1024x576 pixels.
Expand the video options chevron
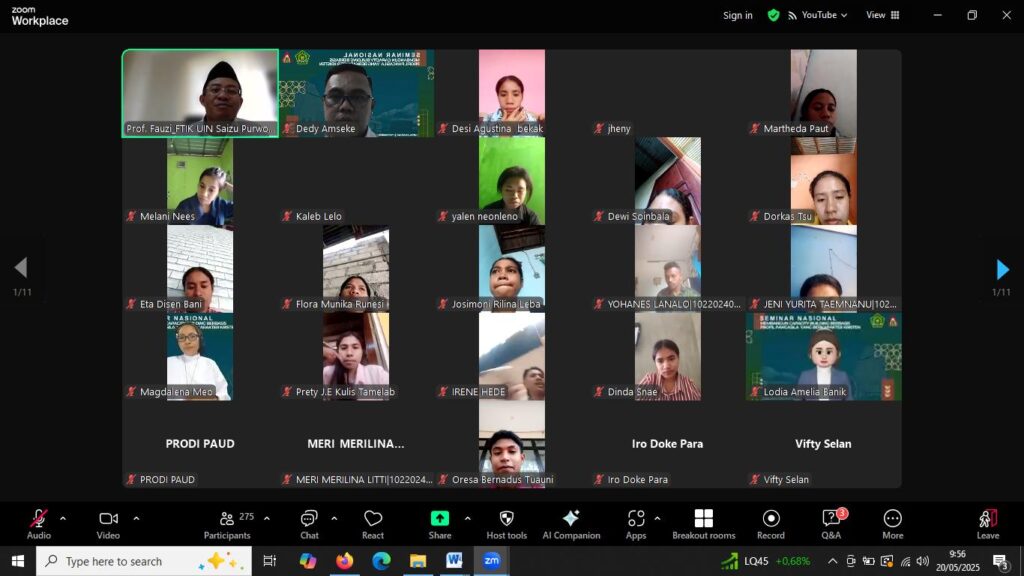pos(136,518)
